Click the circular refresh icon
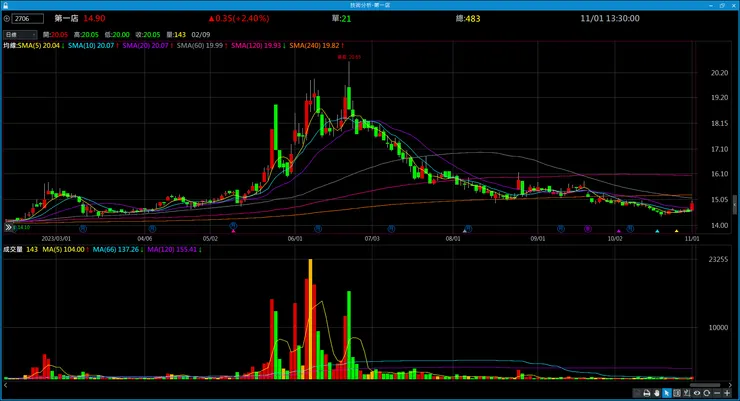The height and width of the screenshot is (401, 740). (706, 393)
